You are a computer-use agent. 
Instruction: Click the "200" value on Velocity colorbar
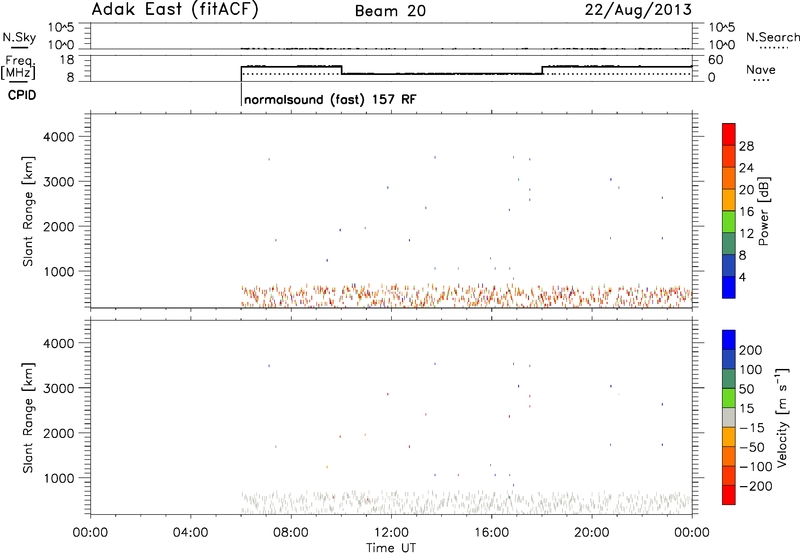(x=751, y=350)
